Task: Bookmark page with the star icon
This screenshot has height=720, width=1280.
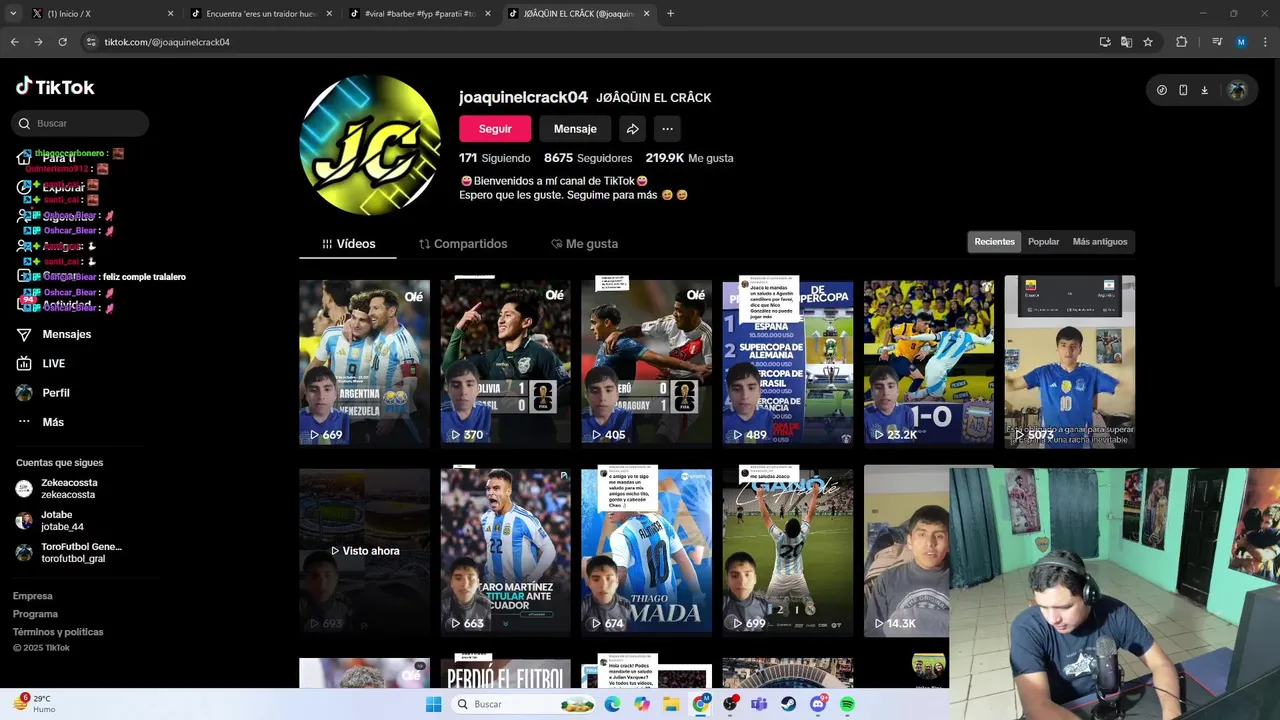Action: [1148, 42]
